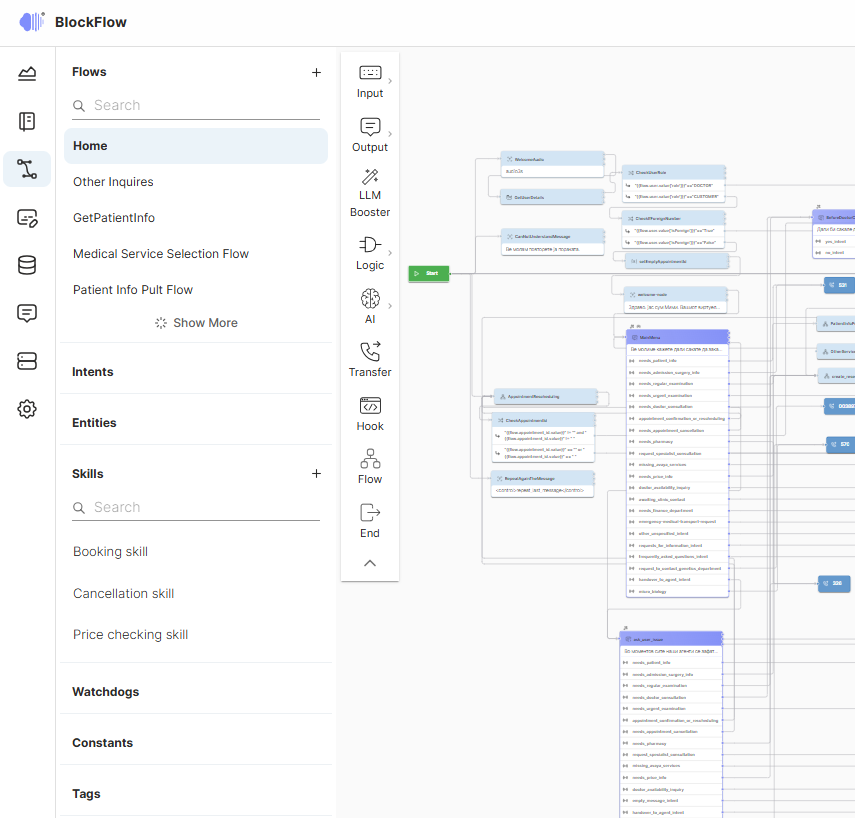Select the CheckIfForeignNumber node header
The height and width of the screenshot is (818, 855).
click(x=673, y=218)
